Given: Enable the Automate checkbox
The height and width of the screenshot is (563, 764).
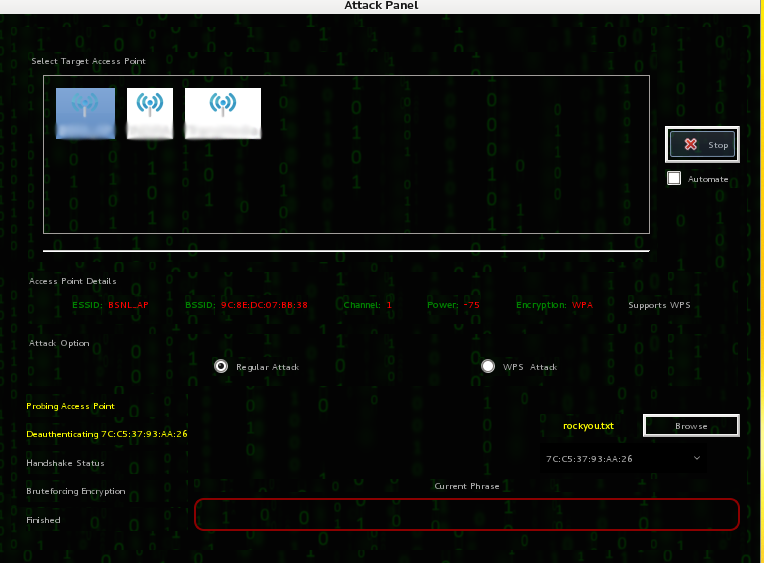Looking at the screenshot, I should 674,178.
